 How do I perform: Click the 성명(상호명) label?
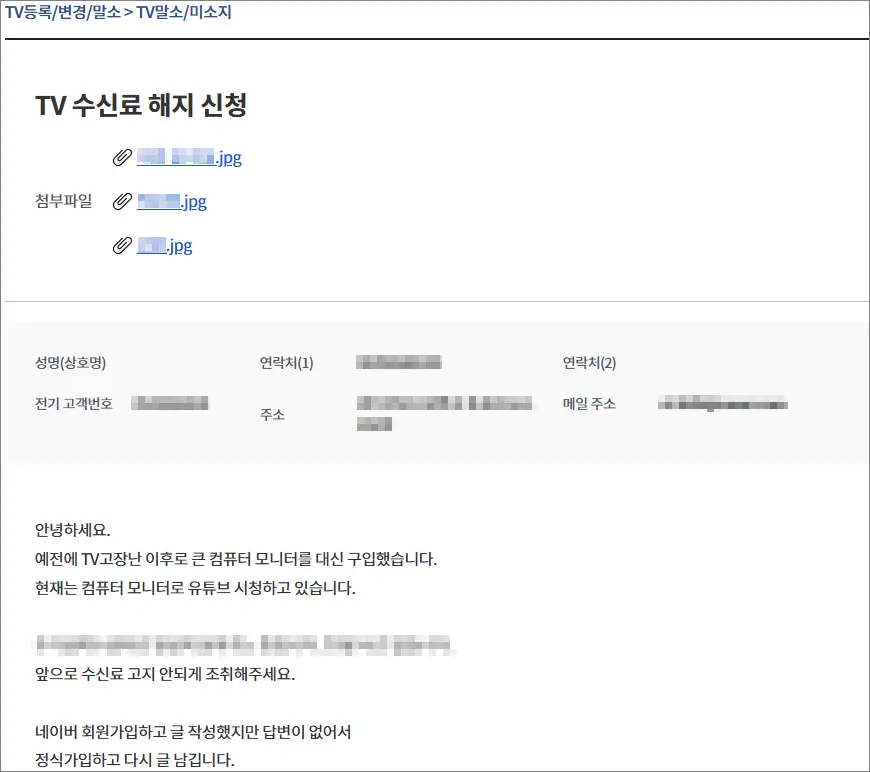[x=70, y=363]
